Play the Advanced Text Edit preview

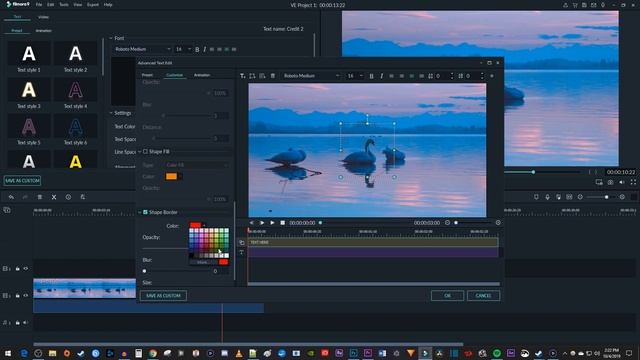[x=272, y=223]
